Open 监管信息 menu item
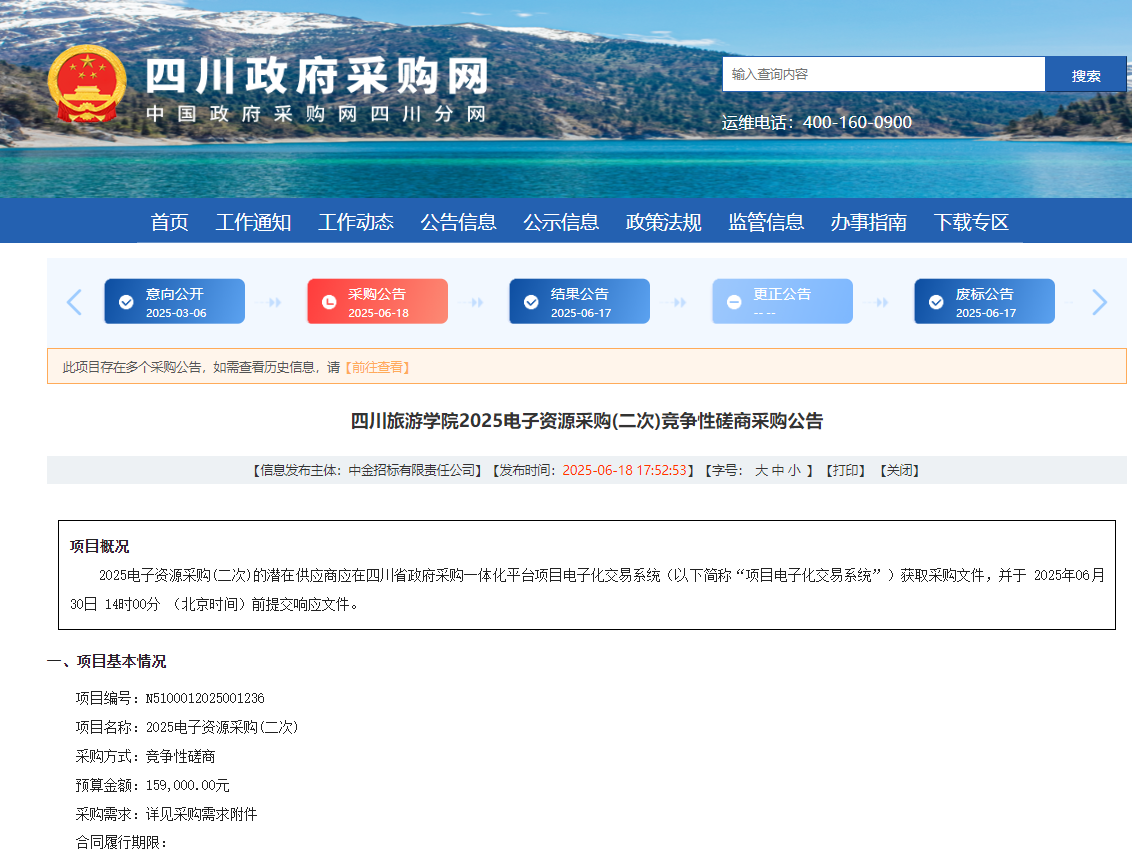The image size is (1132, 852). 766,222
